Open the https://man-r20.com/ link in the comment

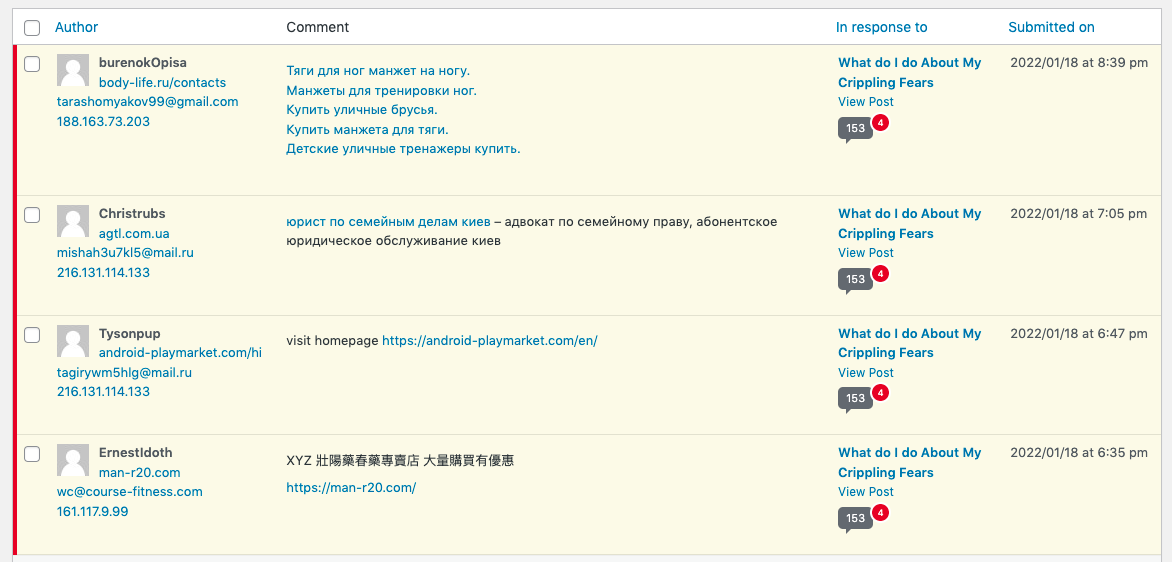coord(351,488)
